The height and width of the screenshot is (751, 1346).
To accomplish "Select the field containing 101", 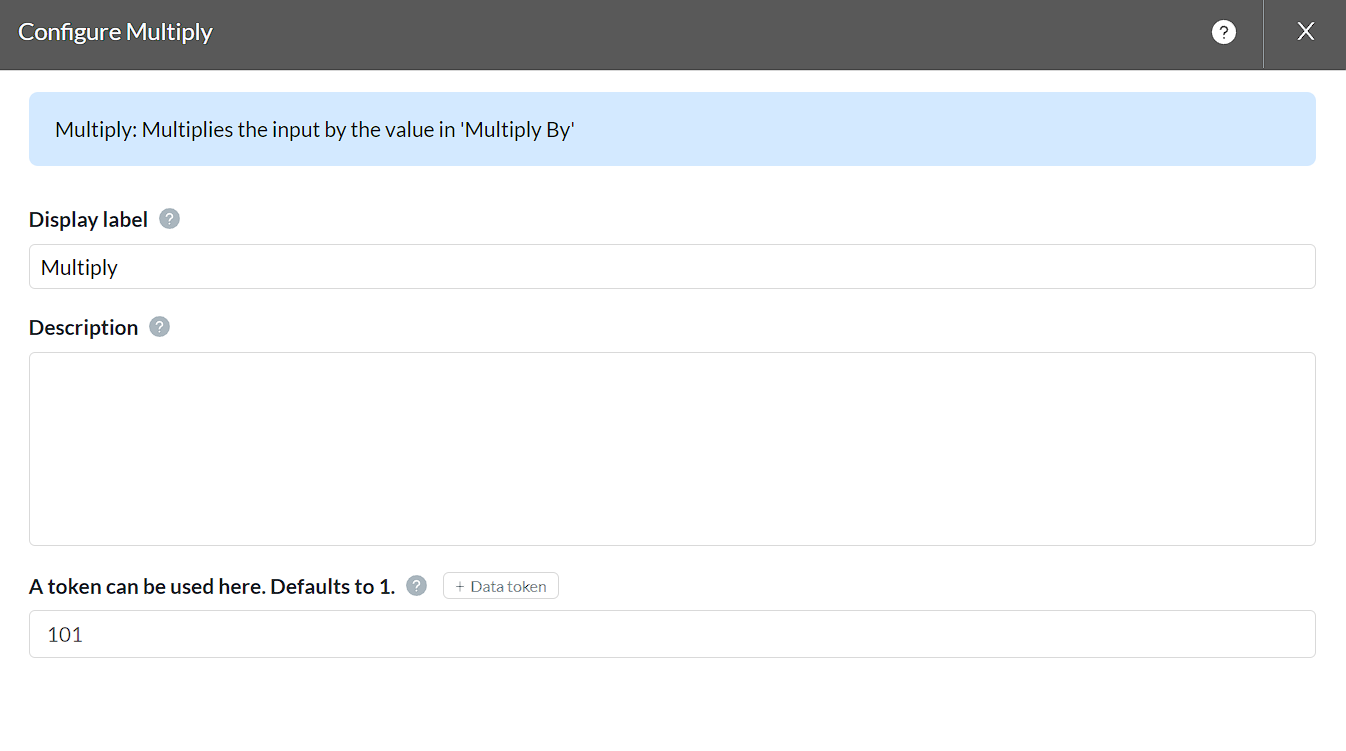I will (672, 634).
